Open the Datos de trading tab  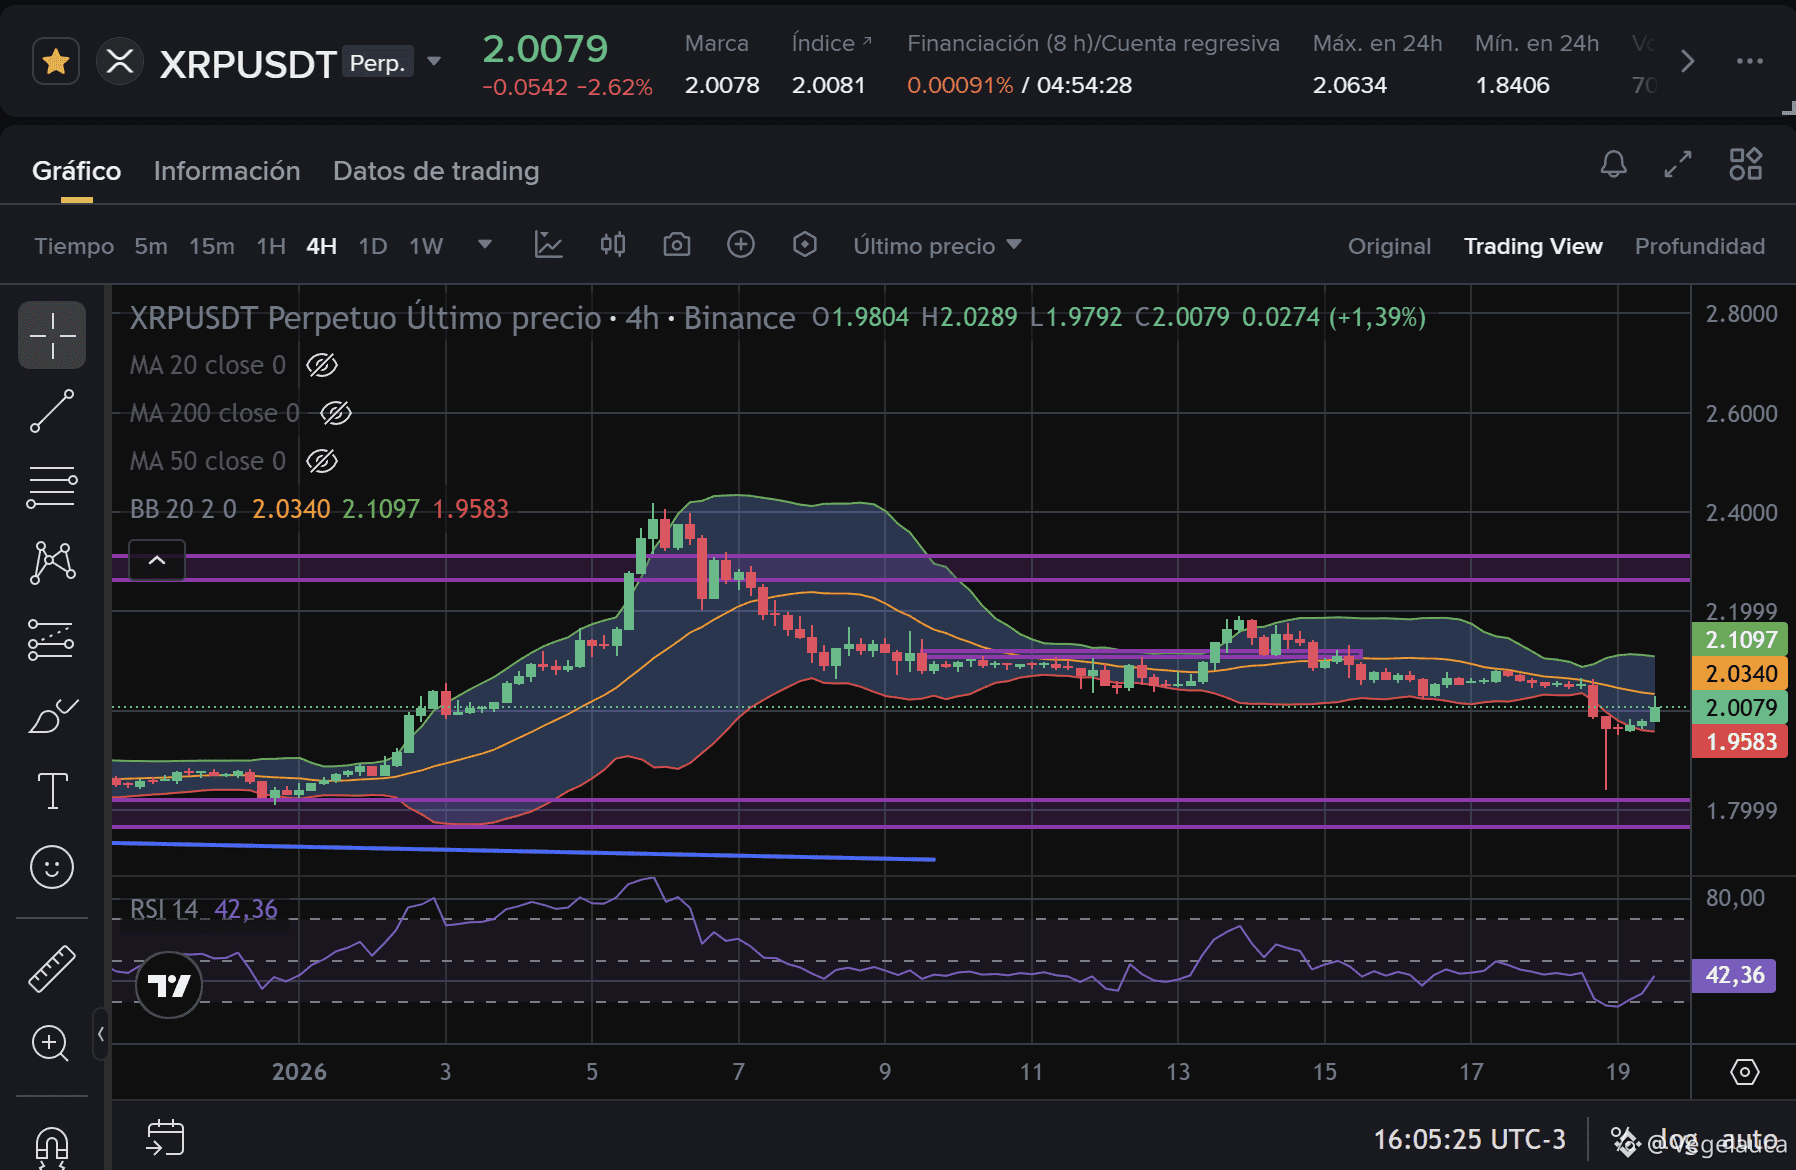436,171
